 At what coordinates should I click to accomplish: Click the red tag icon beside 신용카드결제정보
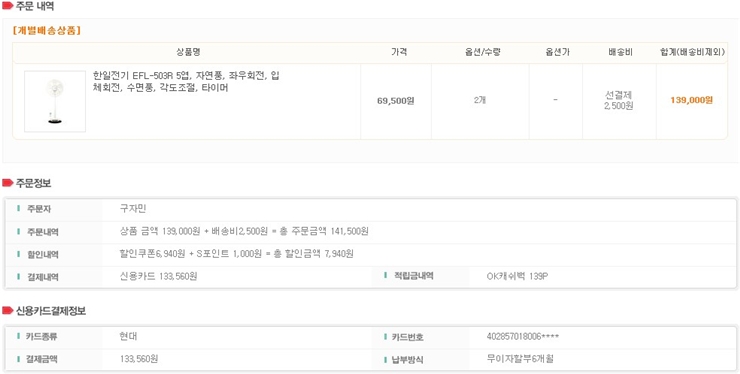(7, 311)
